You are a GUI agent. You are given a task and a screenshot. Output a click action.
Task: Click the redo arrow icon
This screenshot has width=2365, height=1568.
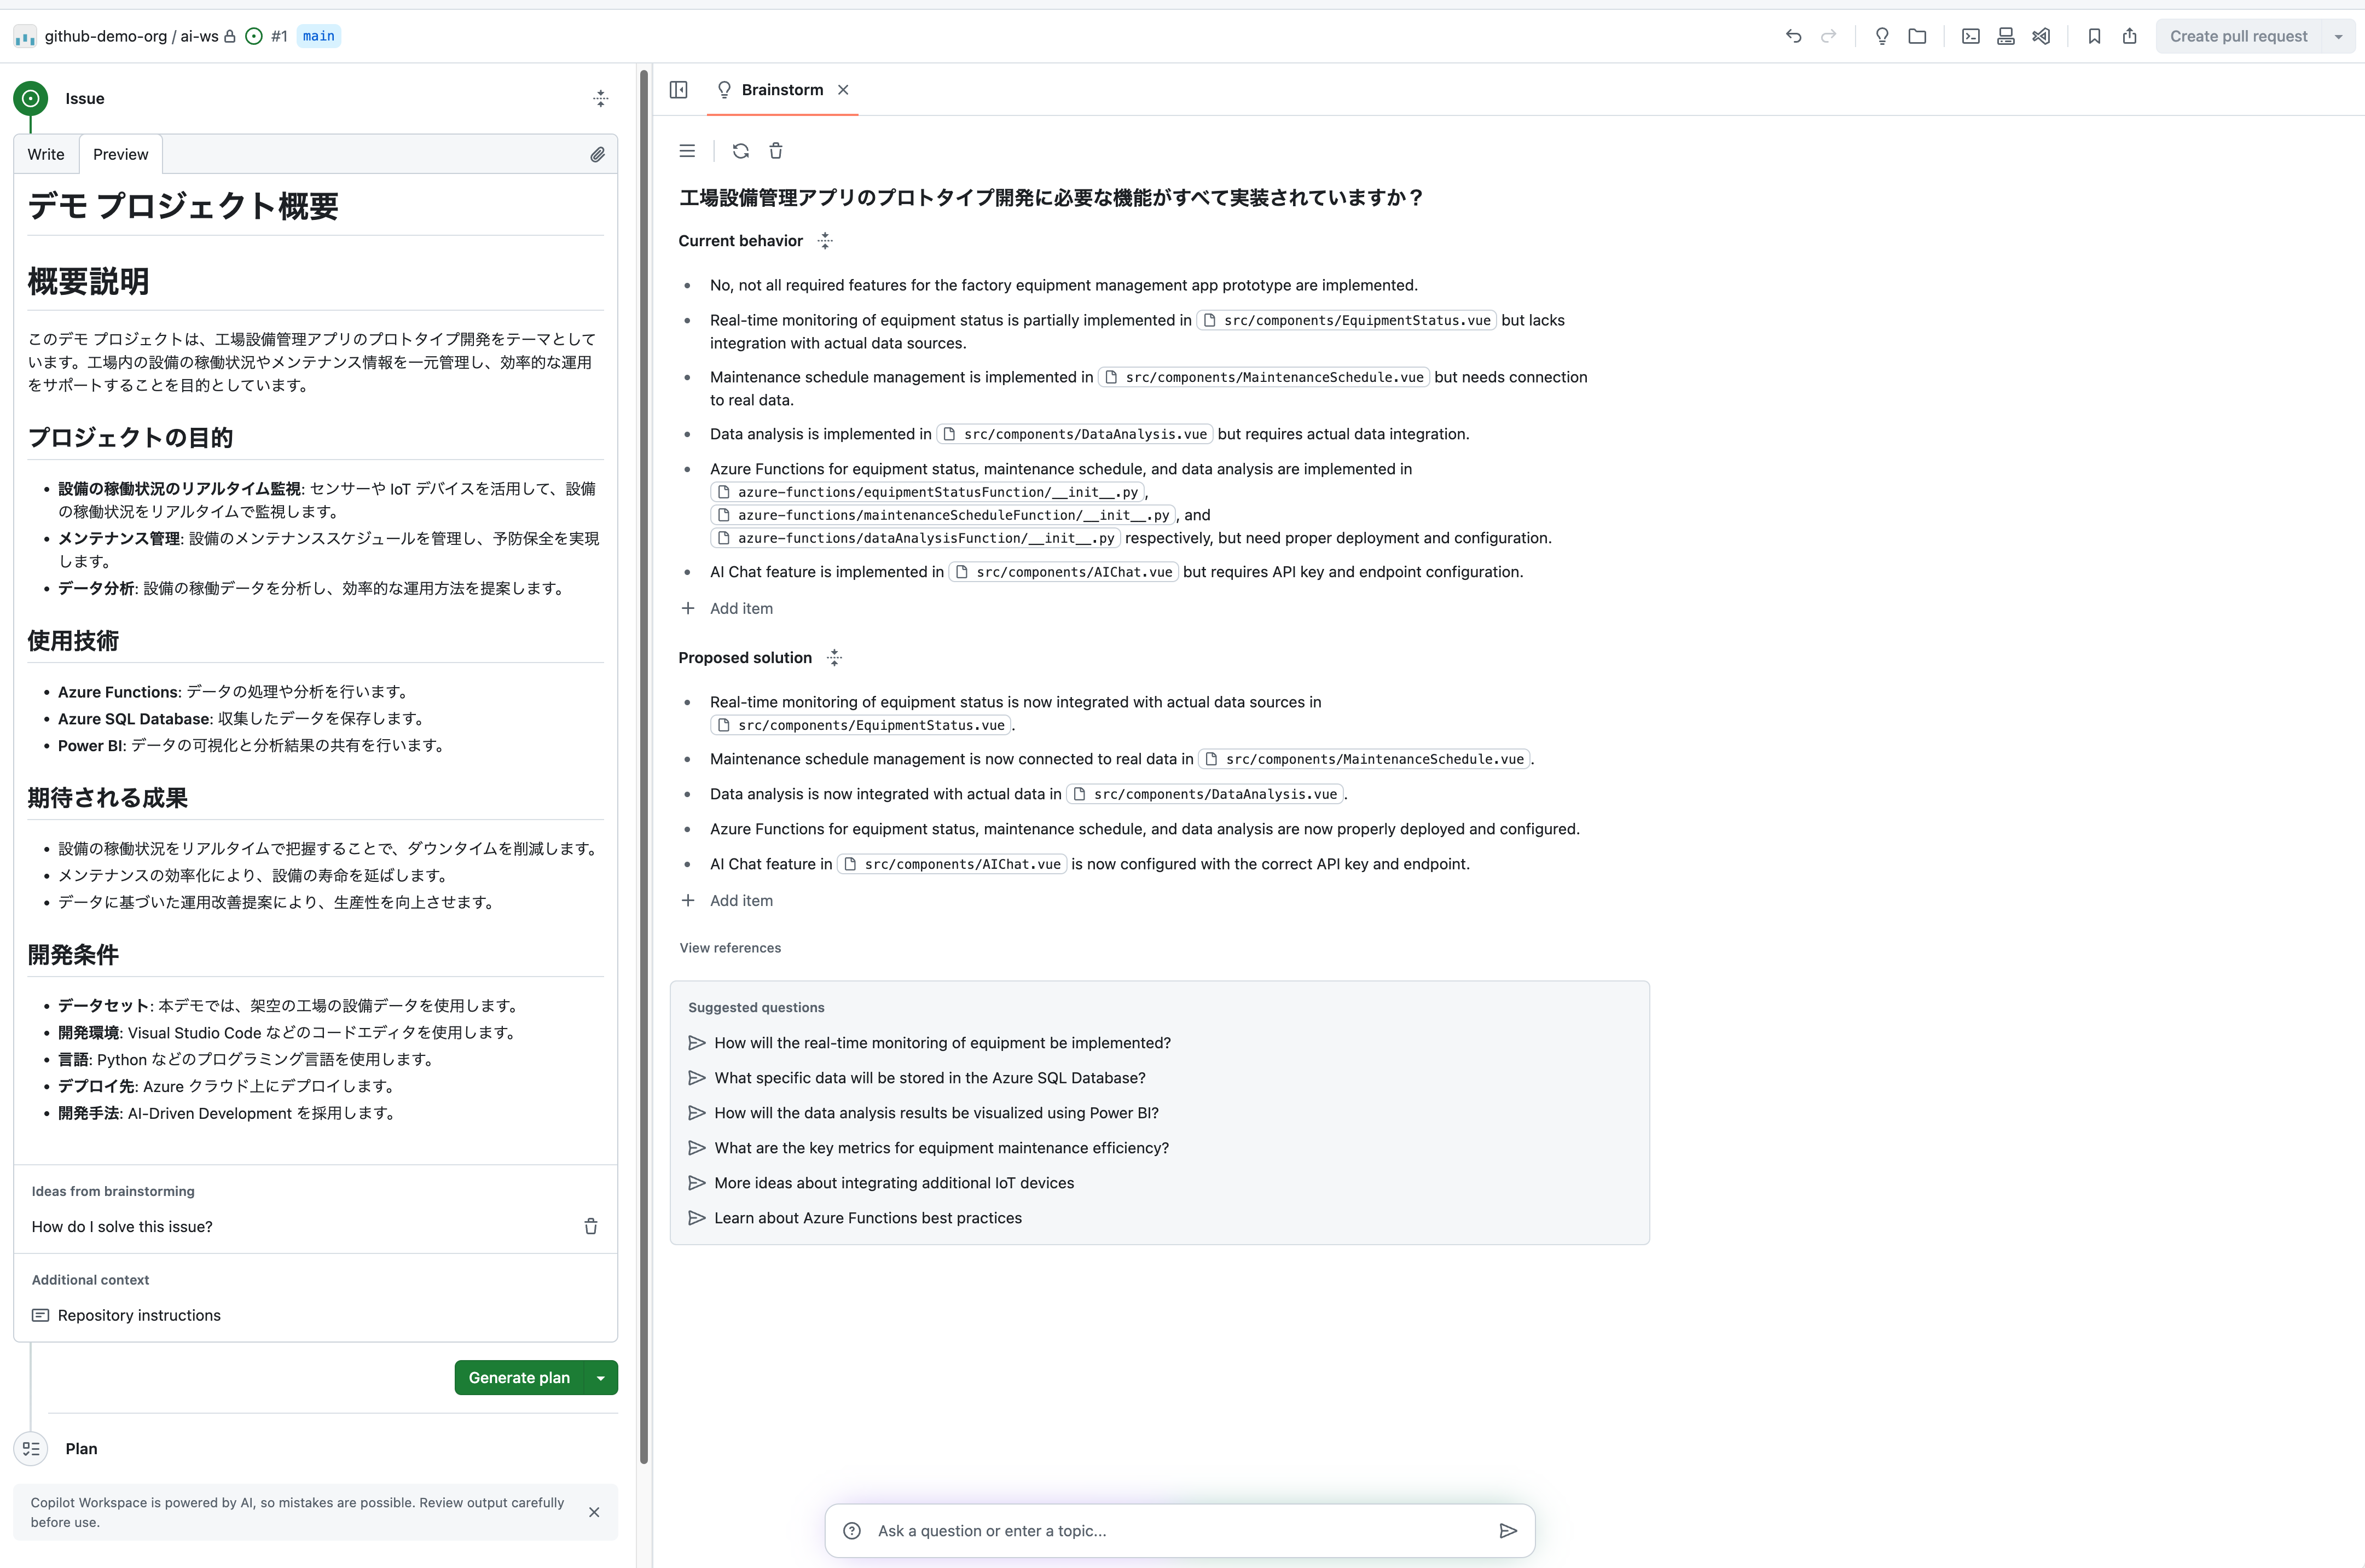pos(1829,36)
